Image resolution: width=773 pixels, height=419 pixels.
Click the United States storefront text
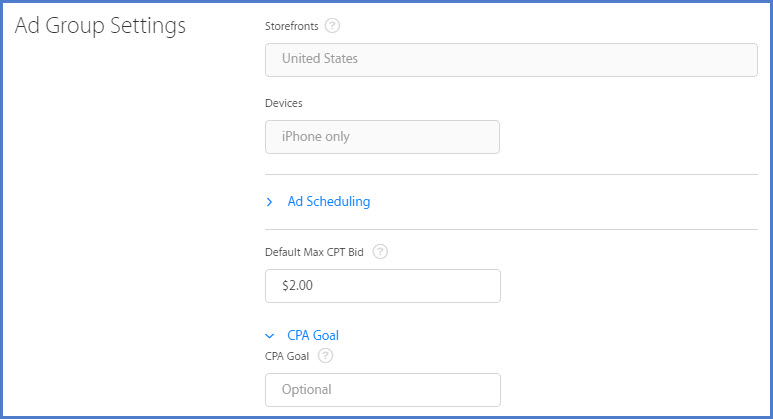click(320, 59)
